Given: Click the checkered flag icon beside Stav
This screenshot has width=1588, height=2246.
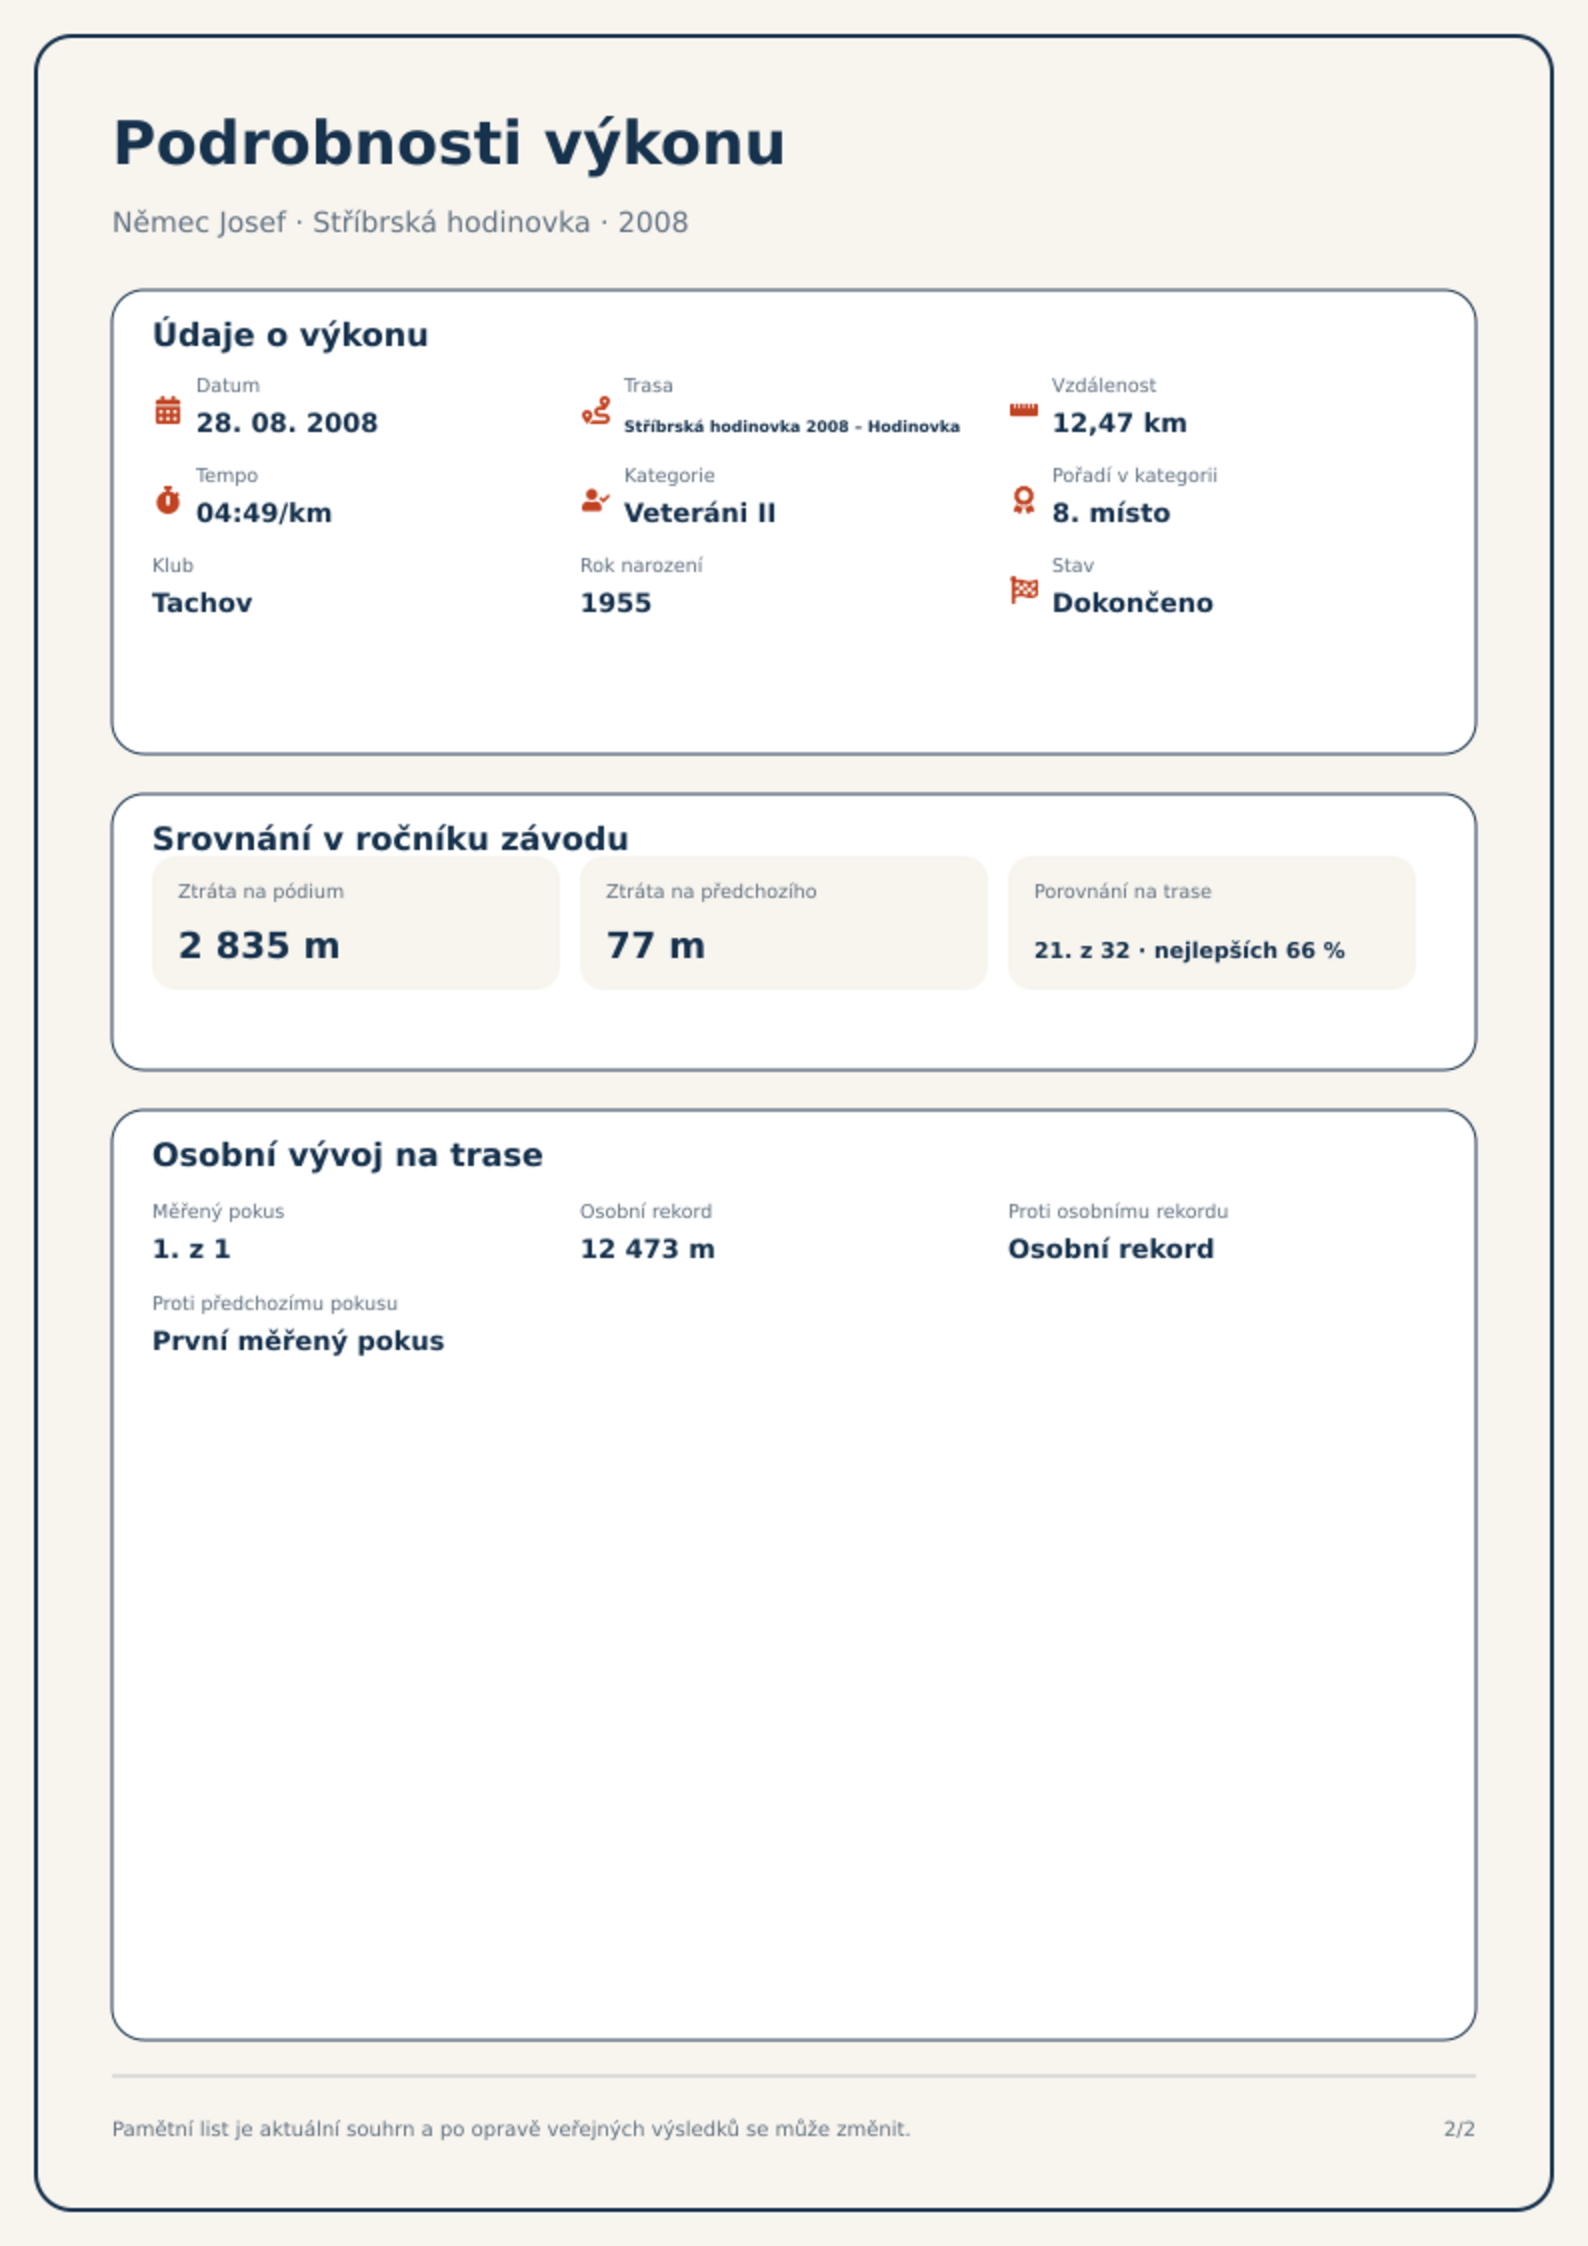Looking at the screenshot, I should (1023, 590).
